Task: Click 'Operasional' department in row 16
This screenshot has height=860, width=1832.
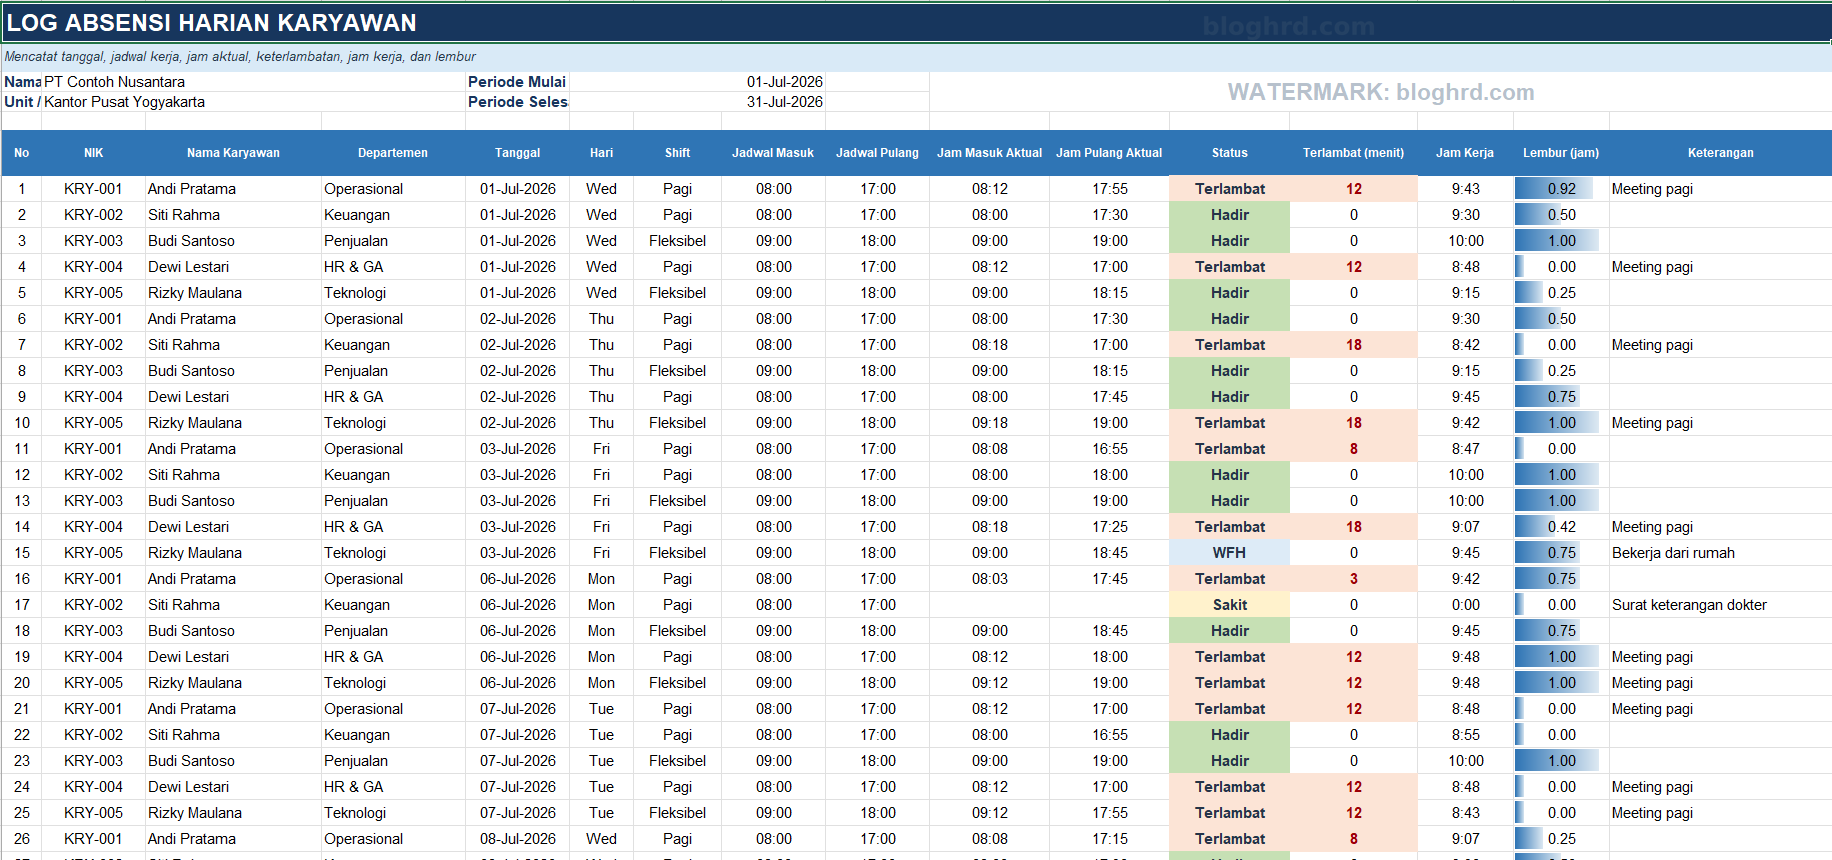Action: pos(393,579)
